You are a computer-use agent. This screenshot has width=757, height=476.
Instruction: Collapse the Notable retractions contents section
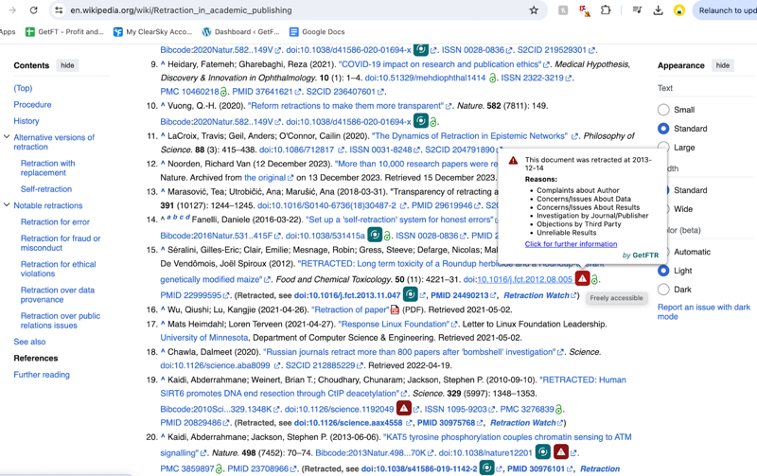[6, 205]
